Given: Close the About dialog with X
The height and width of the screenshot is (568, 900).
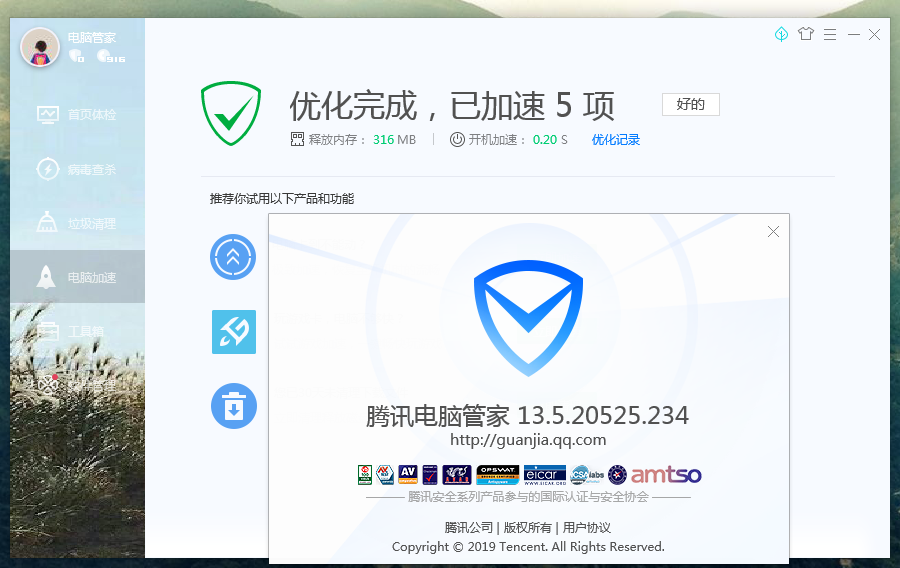Looking at the screenshot, I should pos(773,231).
